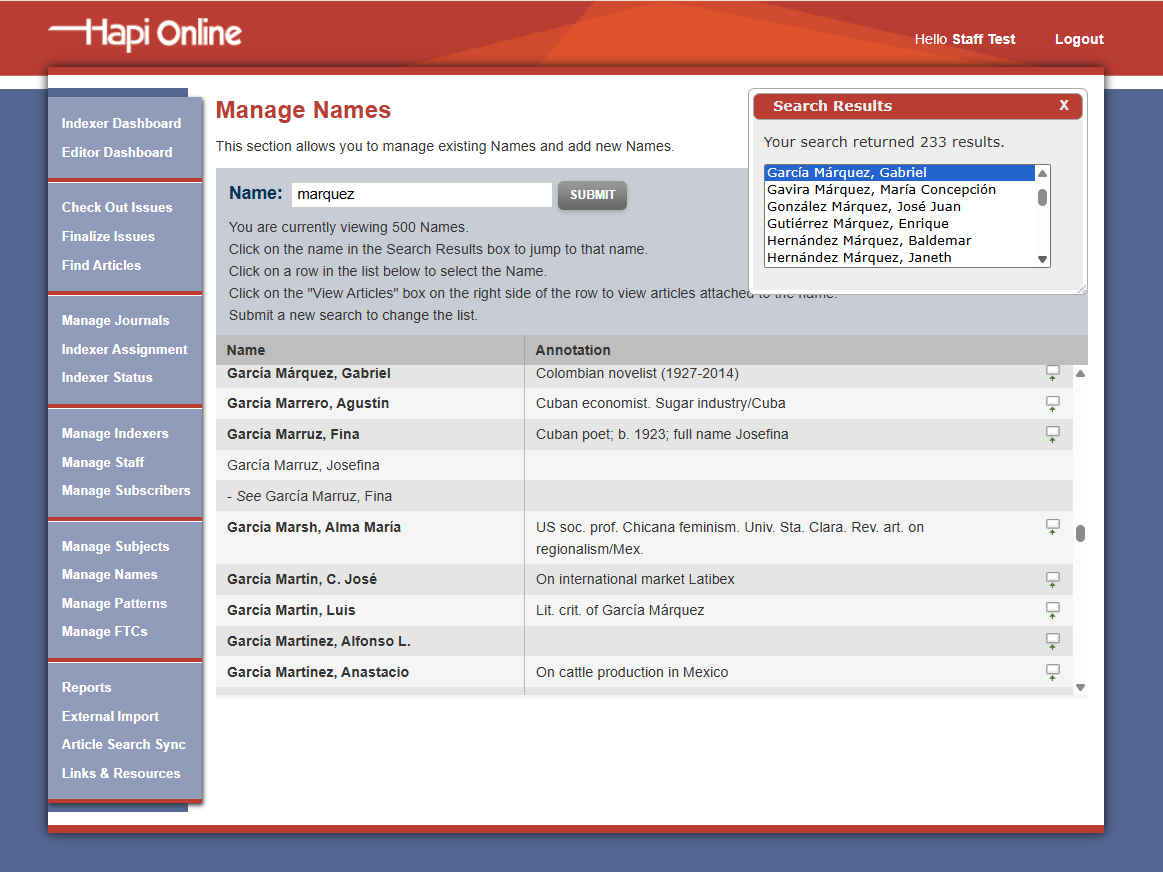View articles for García Martínez, Alfonso L.
The height and width of the screenshot is (872, 1163).
coord(1052,641)
